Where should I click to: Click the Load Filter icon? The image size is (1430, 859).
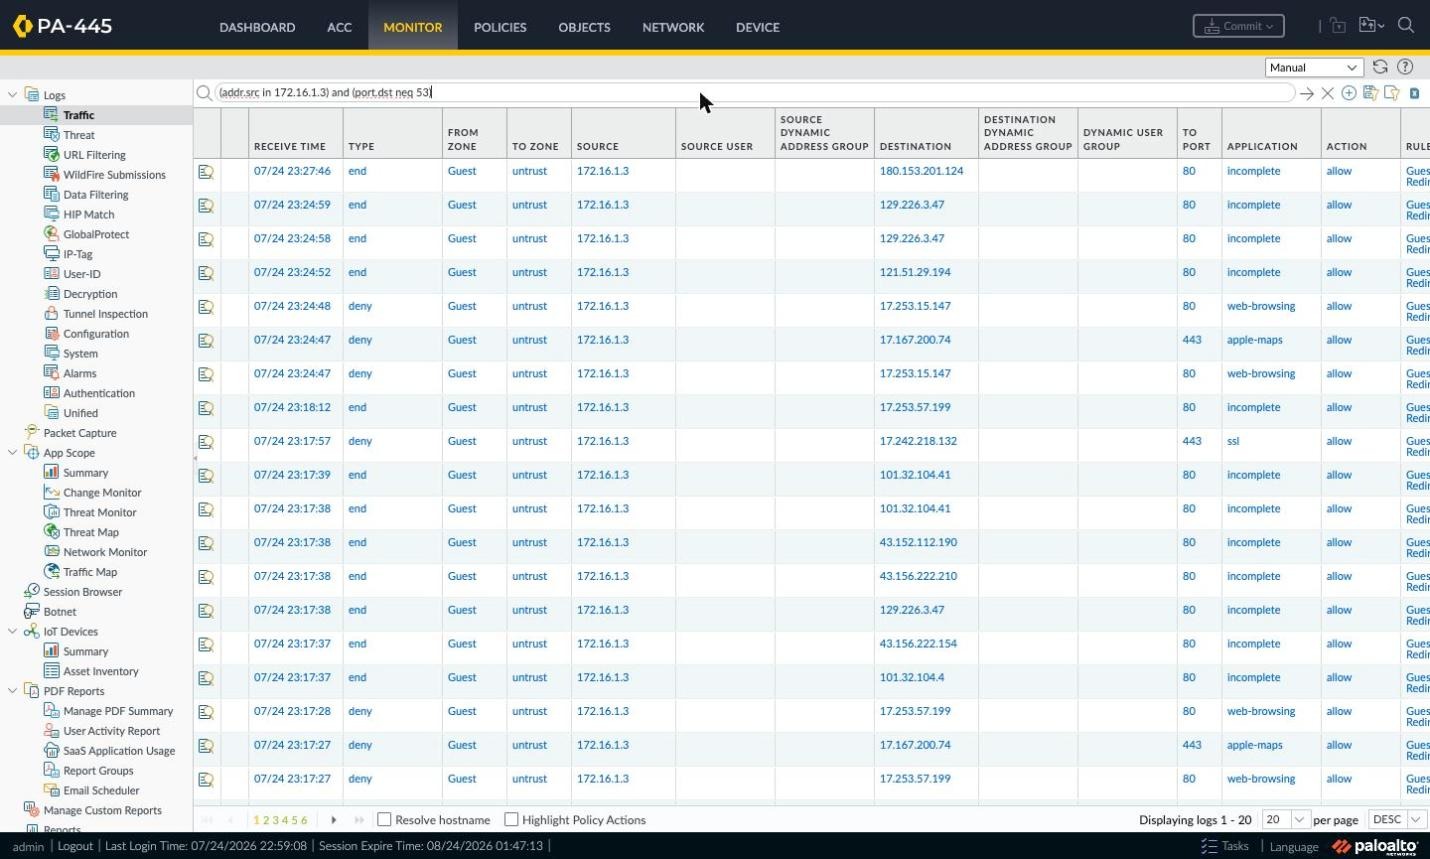(1392, 93)
